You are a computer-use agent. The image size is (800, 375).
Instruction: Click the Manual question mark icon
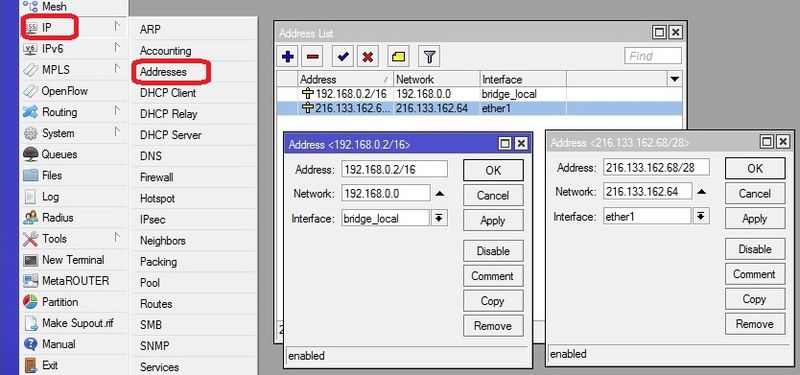31,344
